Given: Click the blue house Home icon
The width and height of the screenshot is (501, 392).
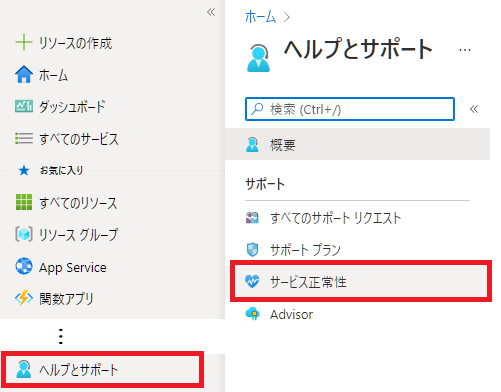Looking at the screenshot, I should click(24, 74).
